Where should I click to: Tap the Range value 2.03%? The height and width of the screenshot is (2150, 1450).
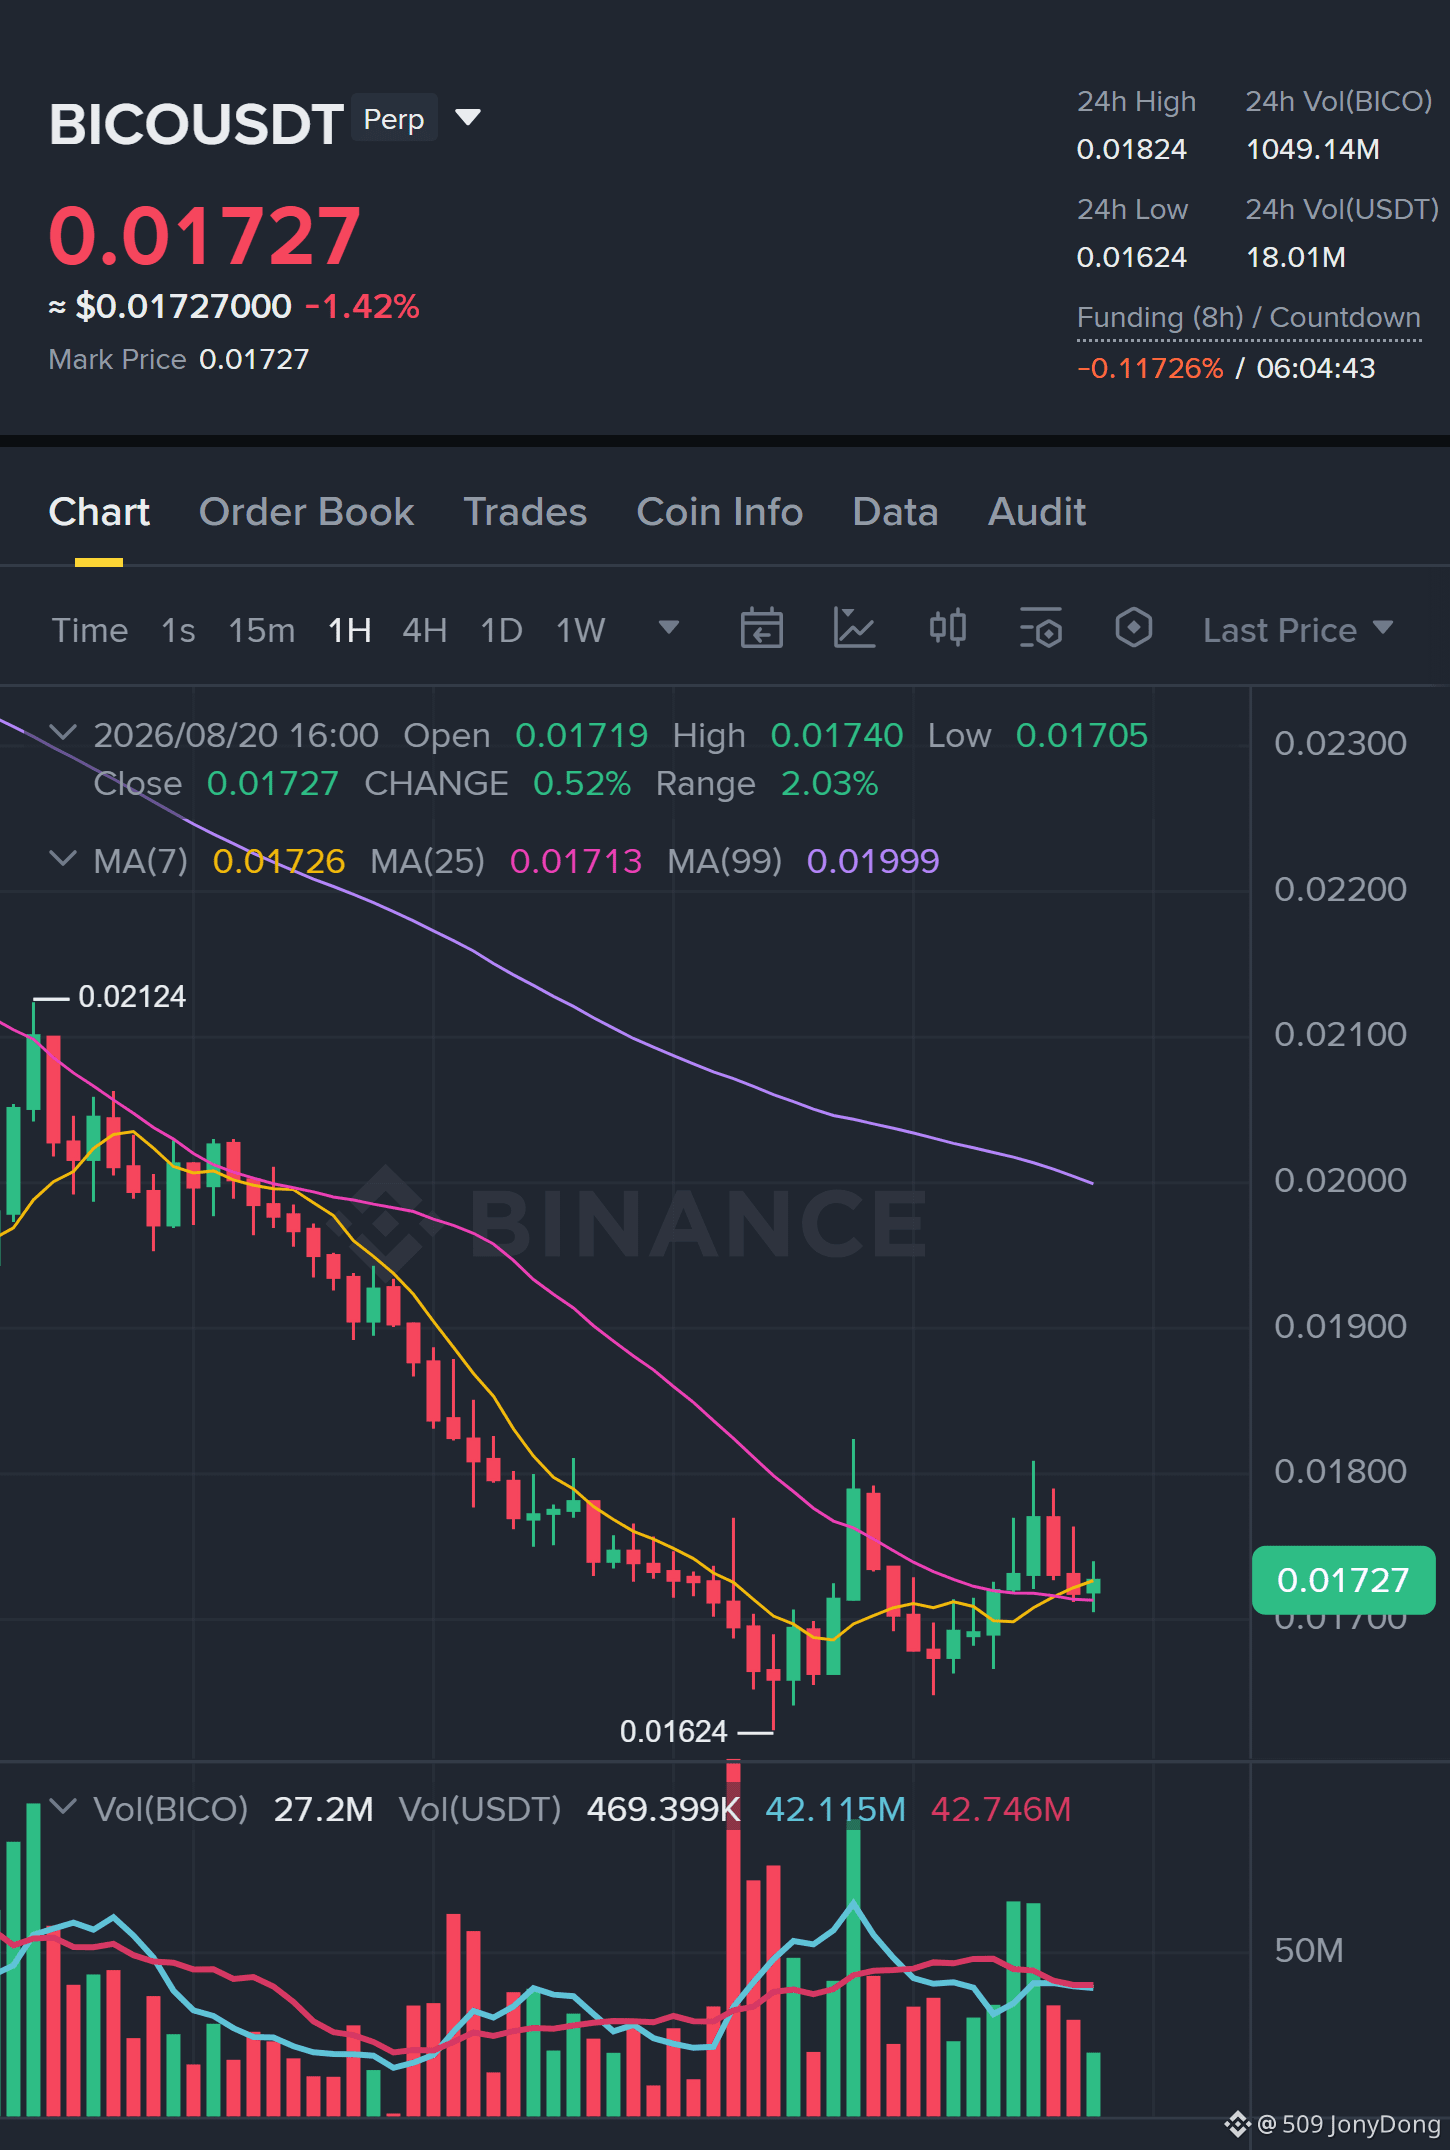click(830, 783)
